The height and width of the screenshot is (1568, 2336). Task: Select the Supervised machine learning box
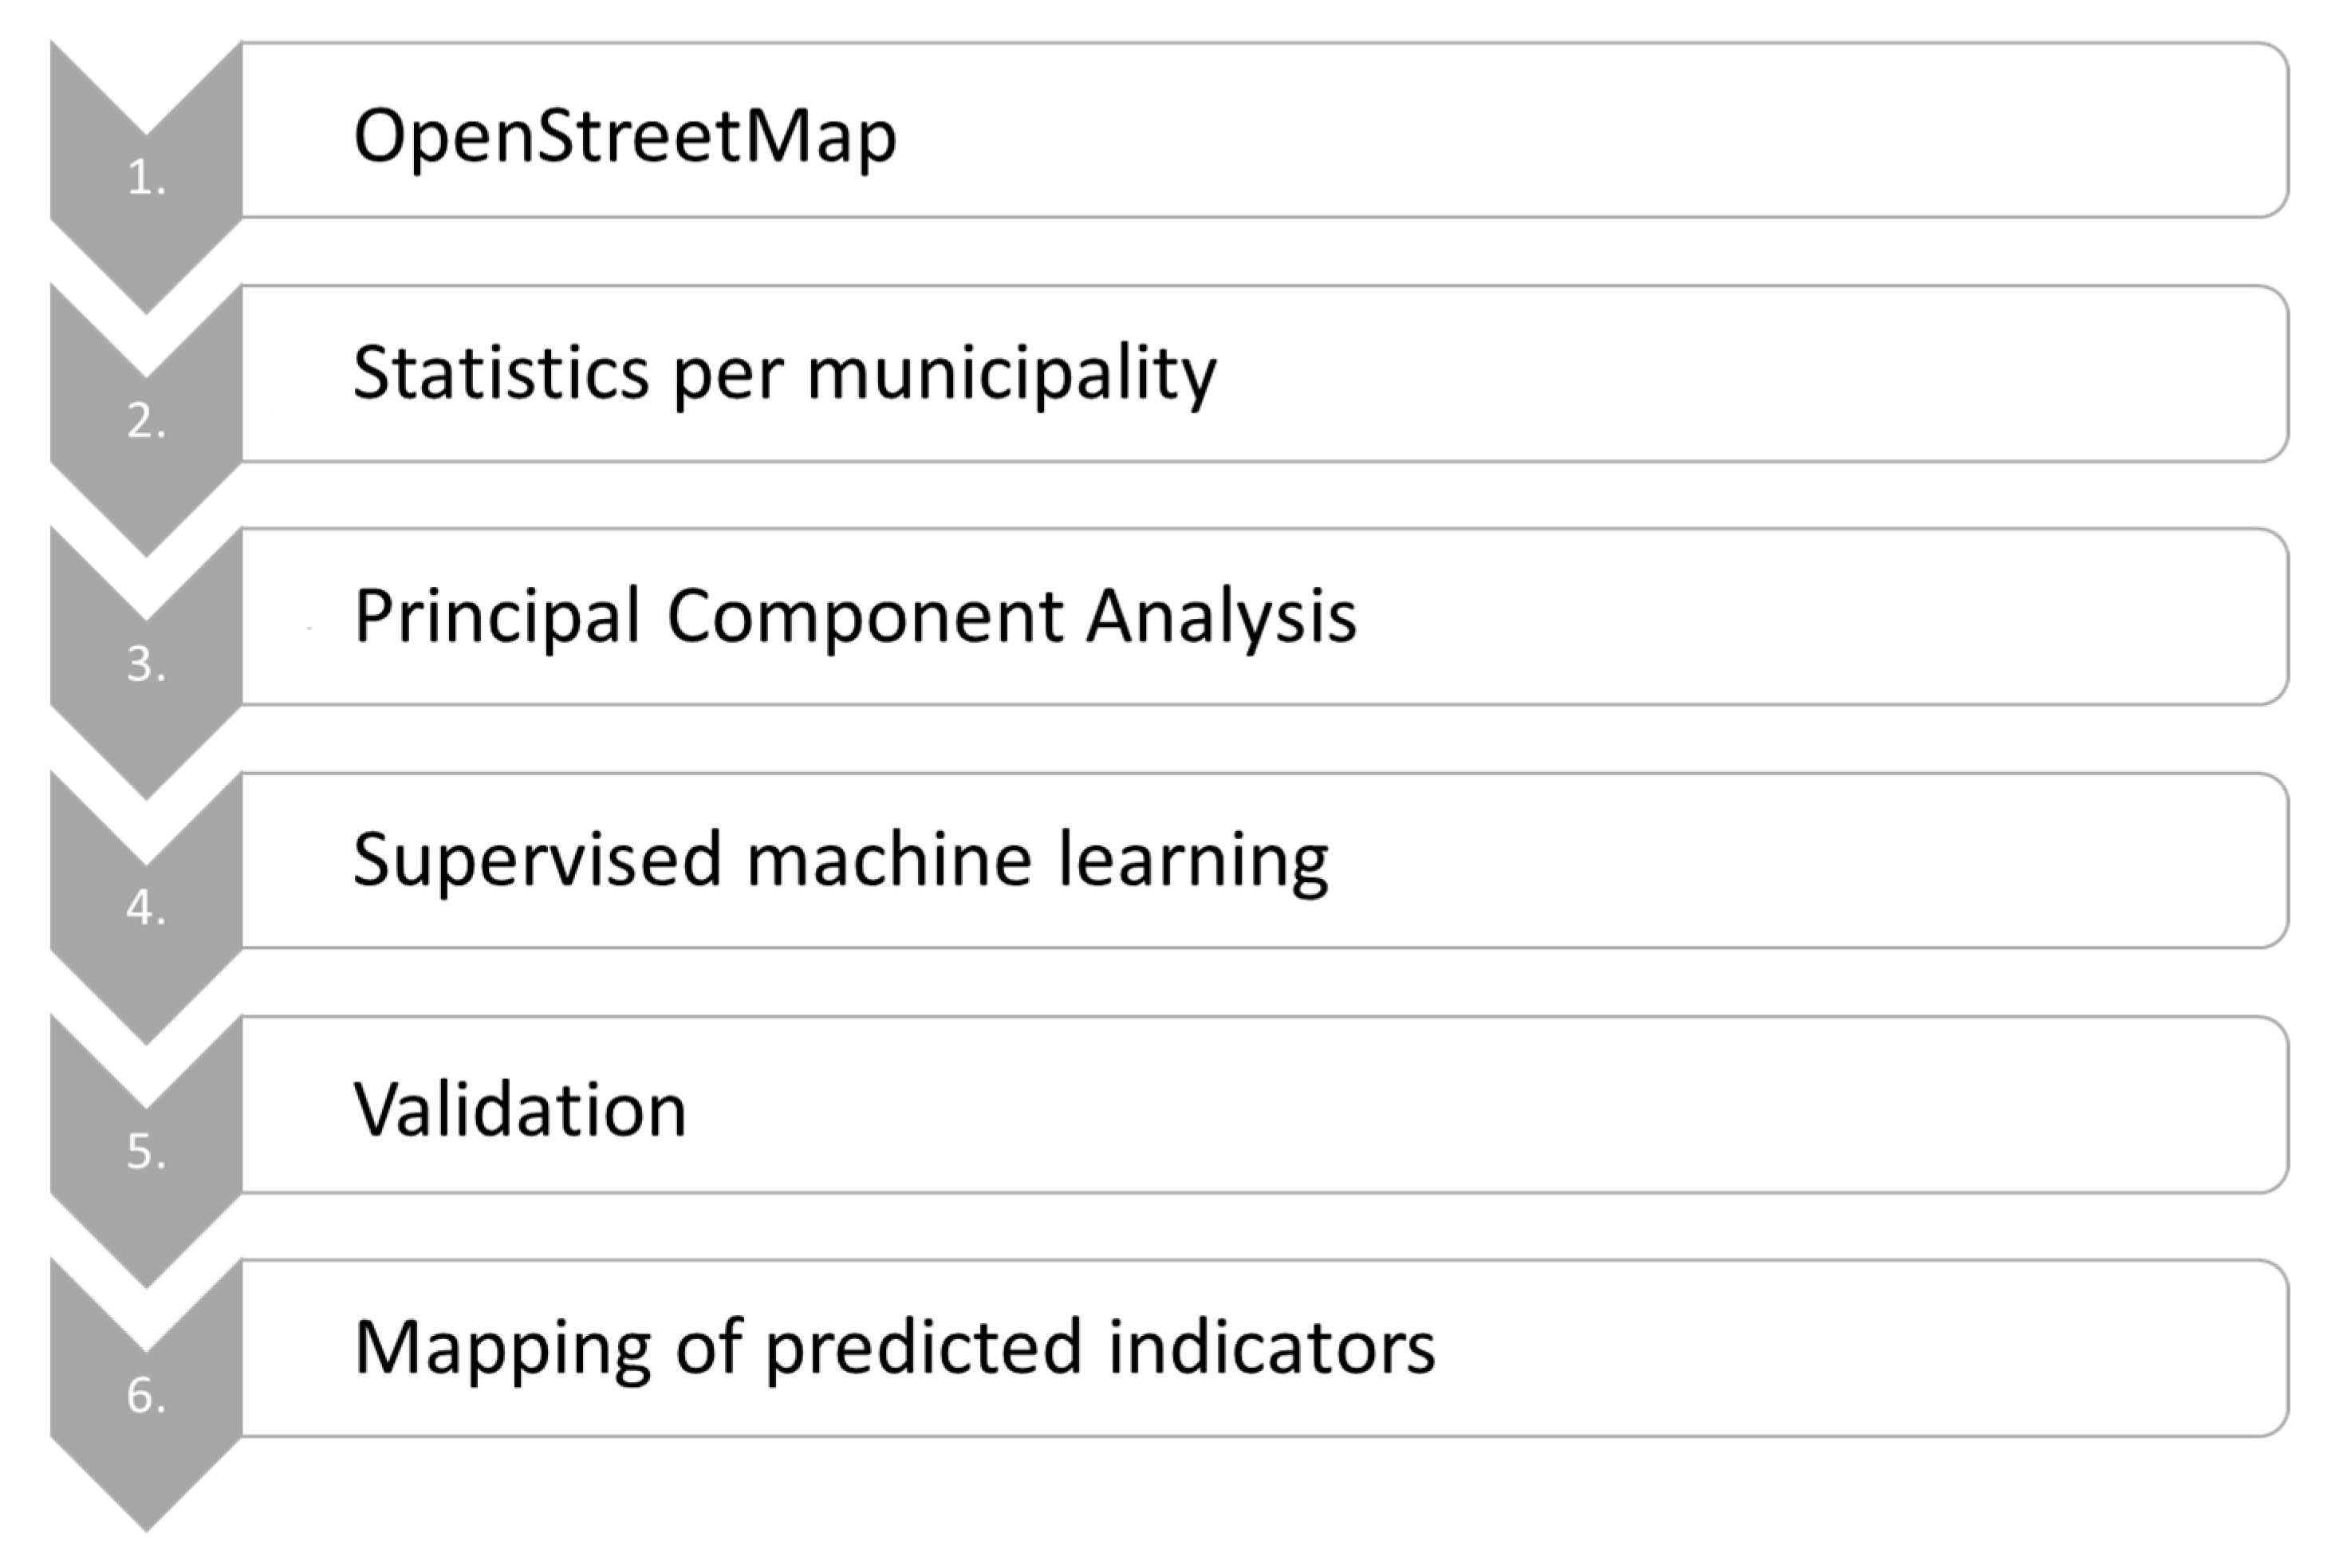tap(1265, 860)
